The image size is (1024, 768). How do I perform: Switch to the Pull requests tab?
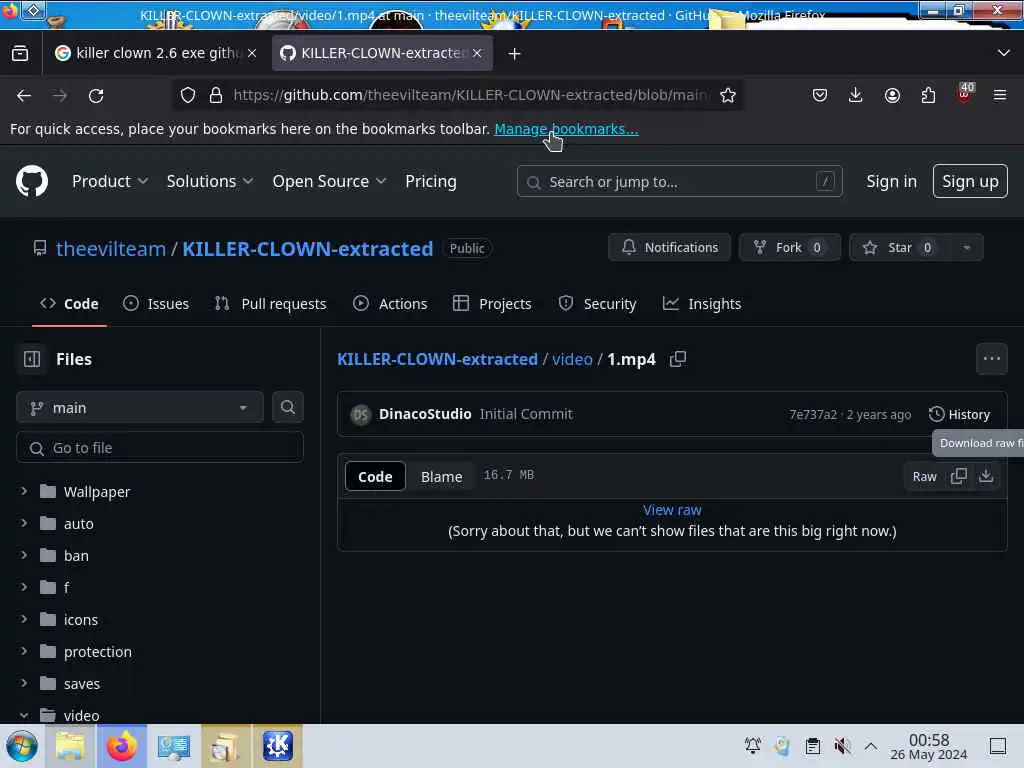pyautogui.click(x=270, y=304)
